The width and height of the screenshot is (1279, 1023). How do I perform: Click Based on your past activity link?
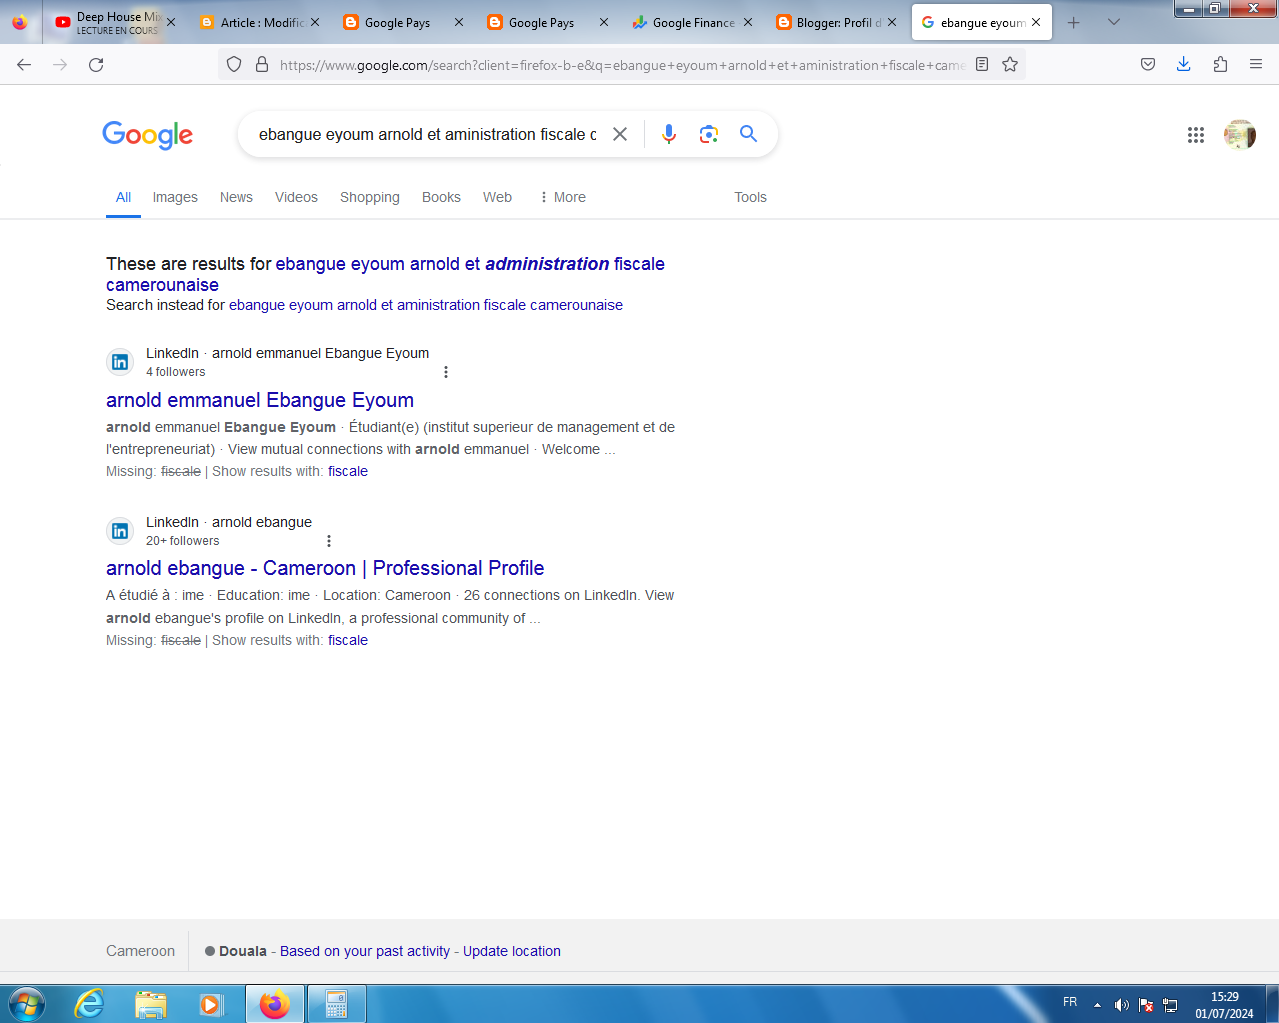click(x=365, y=951)
